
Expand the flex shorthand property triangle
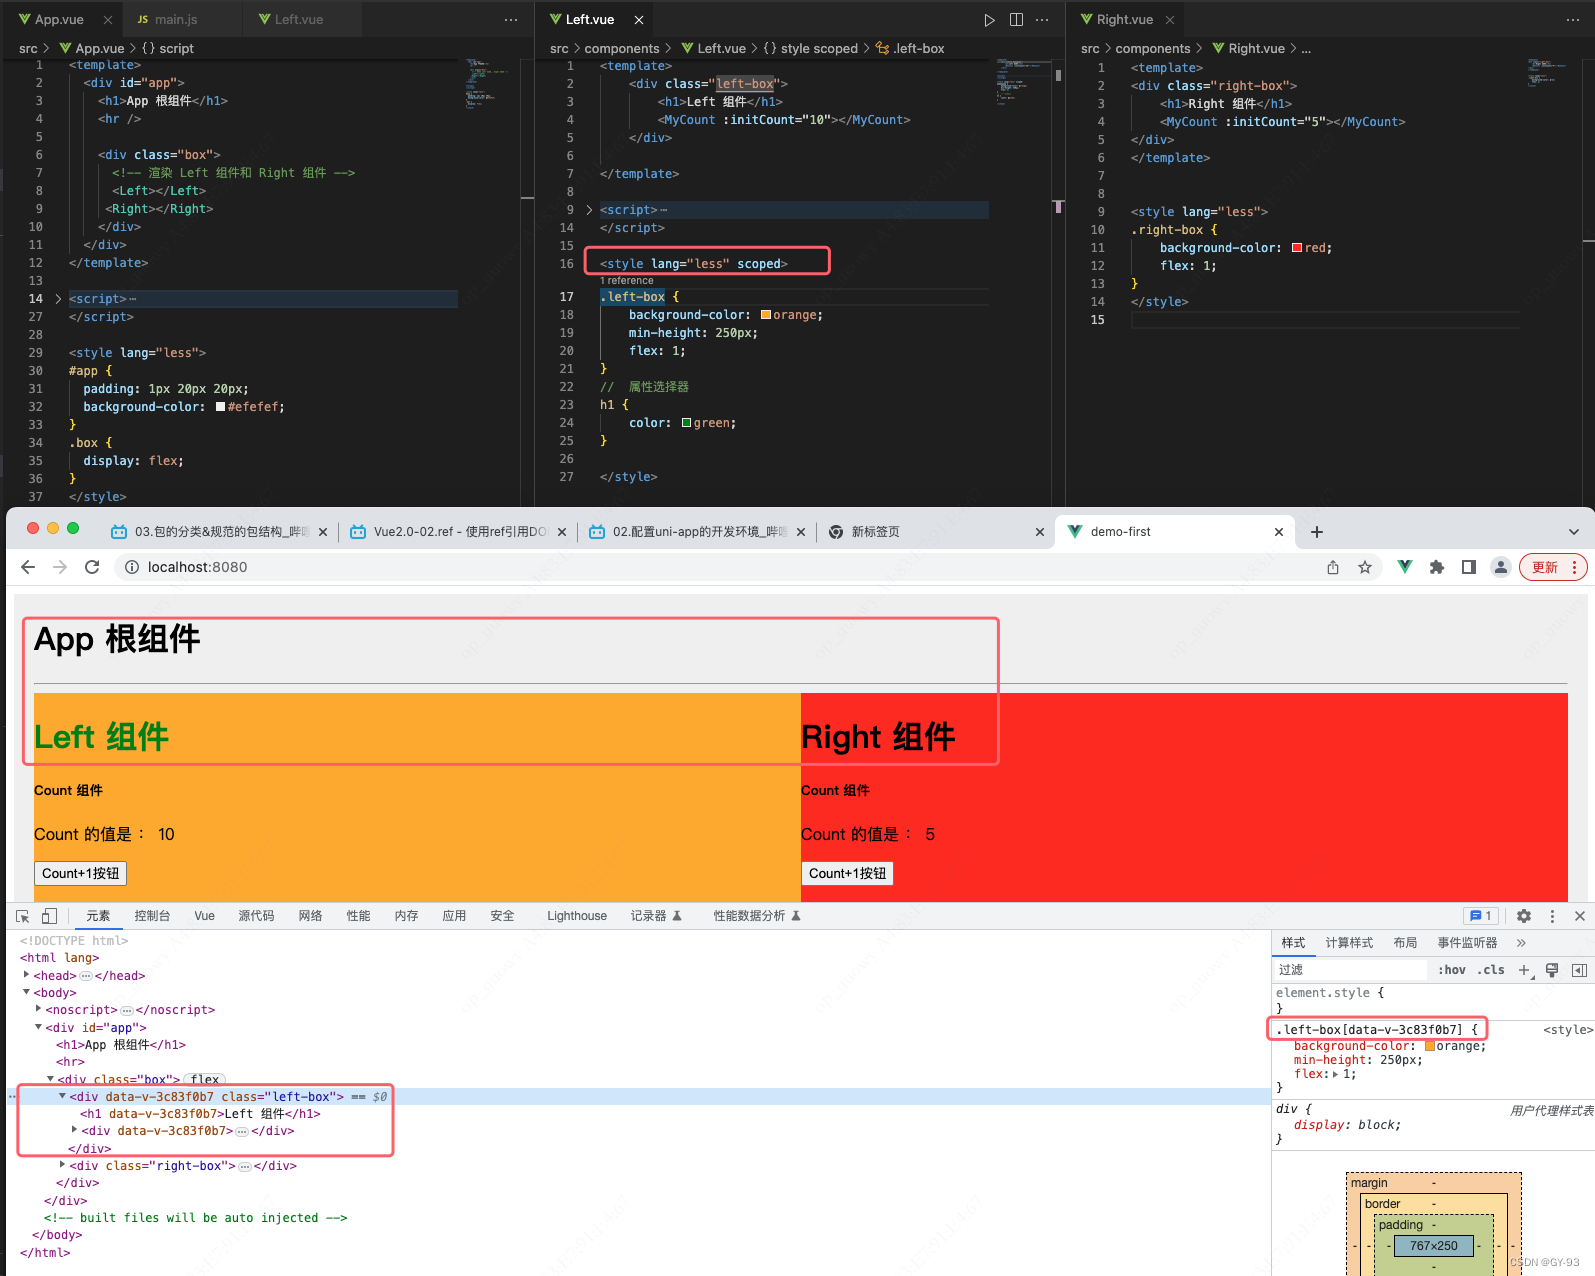click(1335, 1074)
